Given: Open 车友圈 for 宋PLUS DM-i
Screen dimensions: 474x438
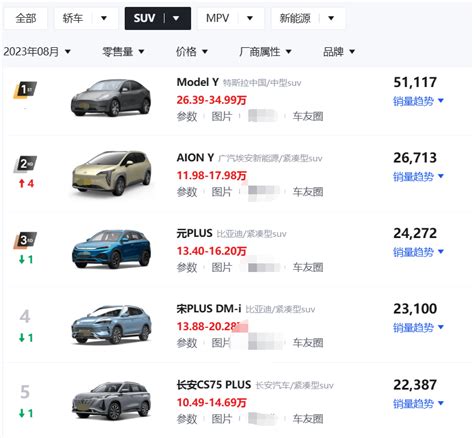Looking at the screenshot, I should (x=308, y=343).
